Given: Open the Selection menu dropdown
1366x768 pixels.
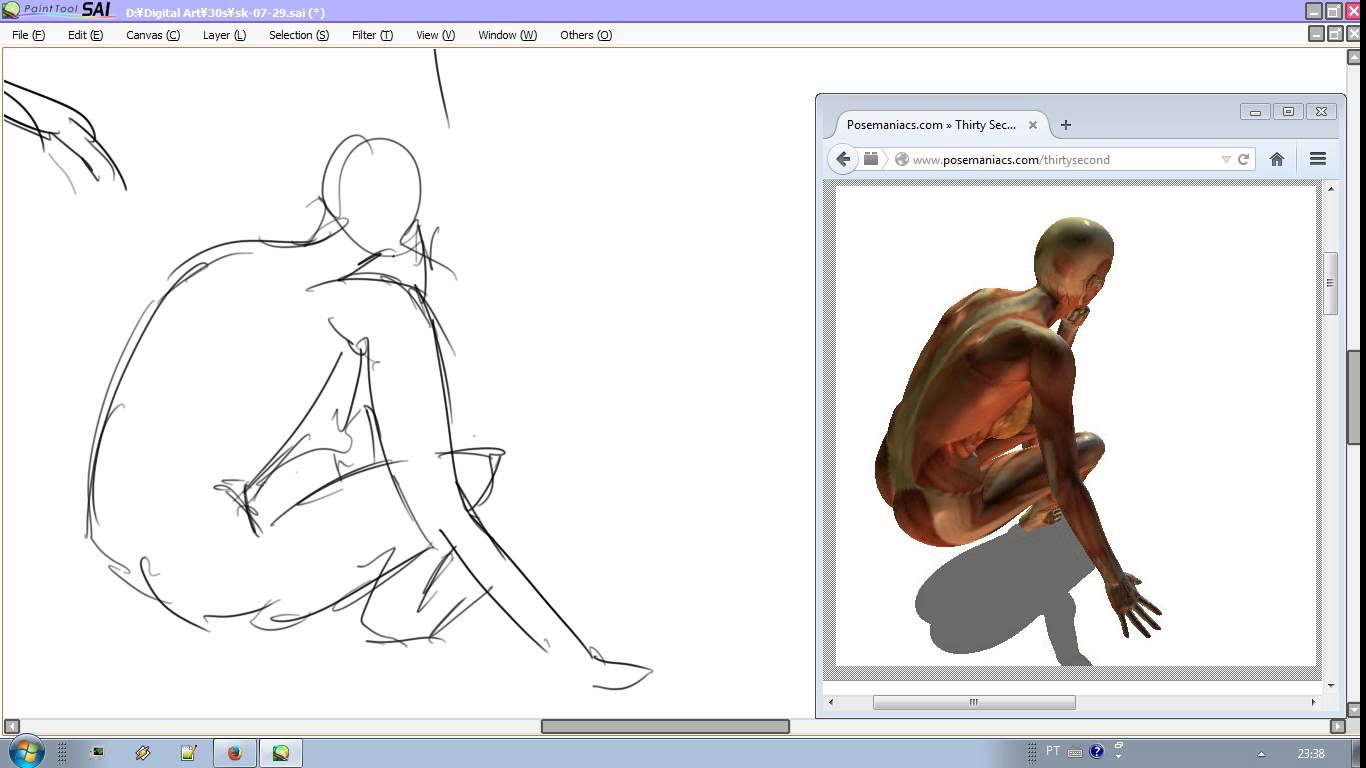Looking at the screenshot, I should (296, 34).
